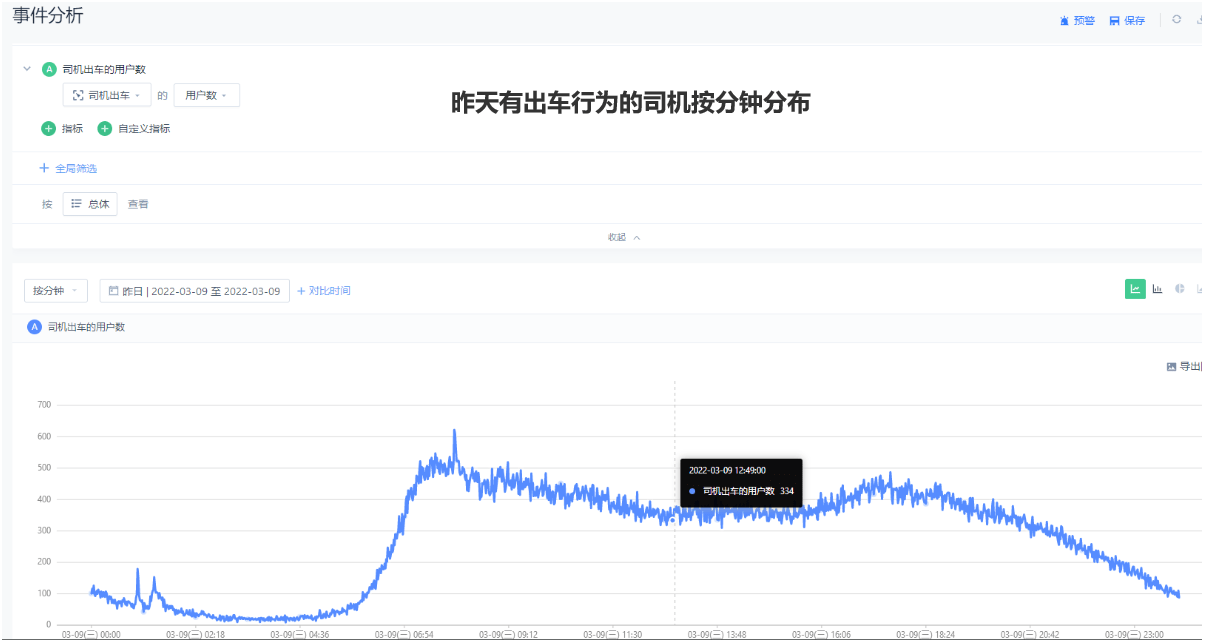Click the 保存 save icon

(1115, 21)
